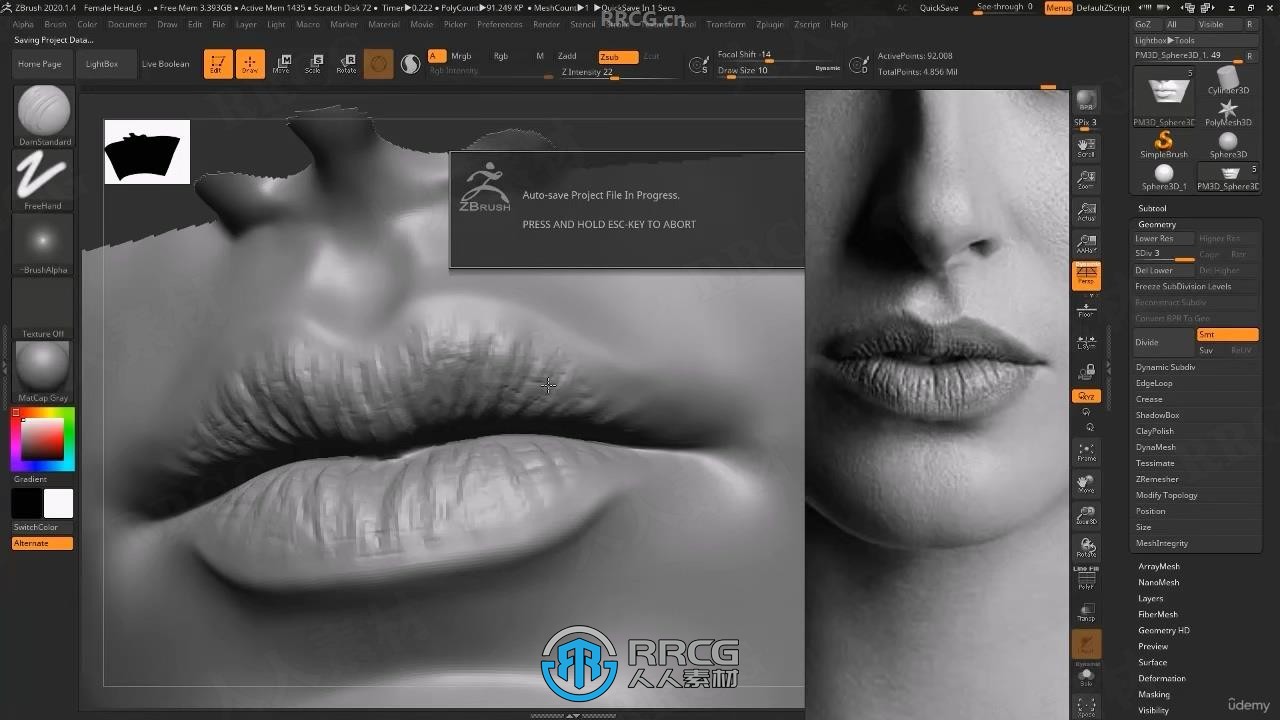Click the Frame icon on right shelf
Image resolution: width=1280 pixels, height=720 pixels.
click(1086, 452)
